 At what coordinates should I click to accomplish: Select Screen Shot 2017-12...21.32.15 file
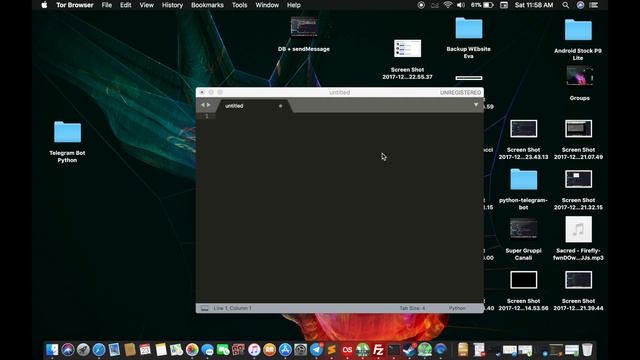[578, 190]
